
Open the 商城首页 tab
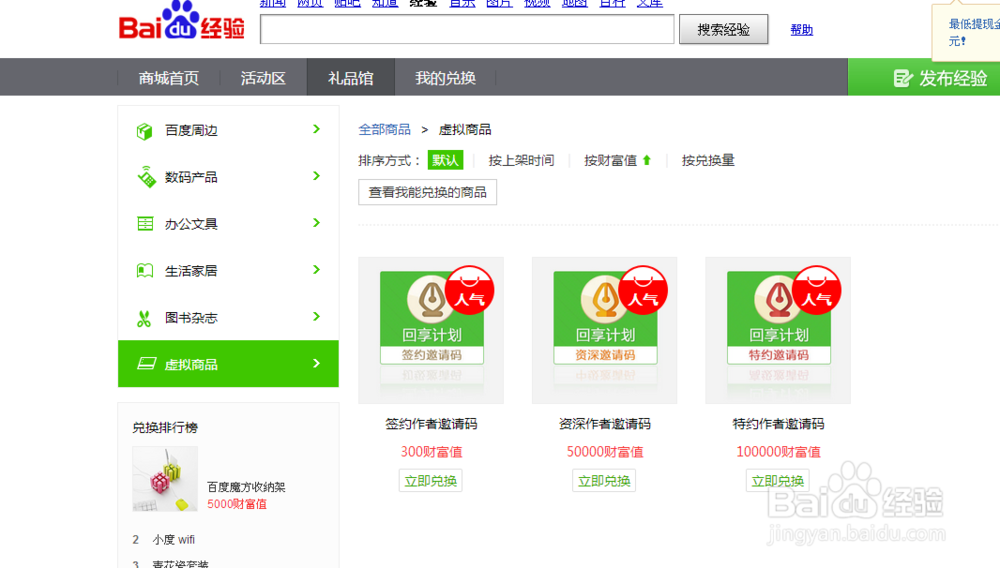coord(169,78)
